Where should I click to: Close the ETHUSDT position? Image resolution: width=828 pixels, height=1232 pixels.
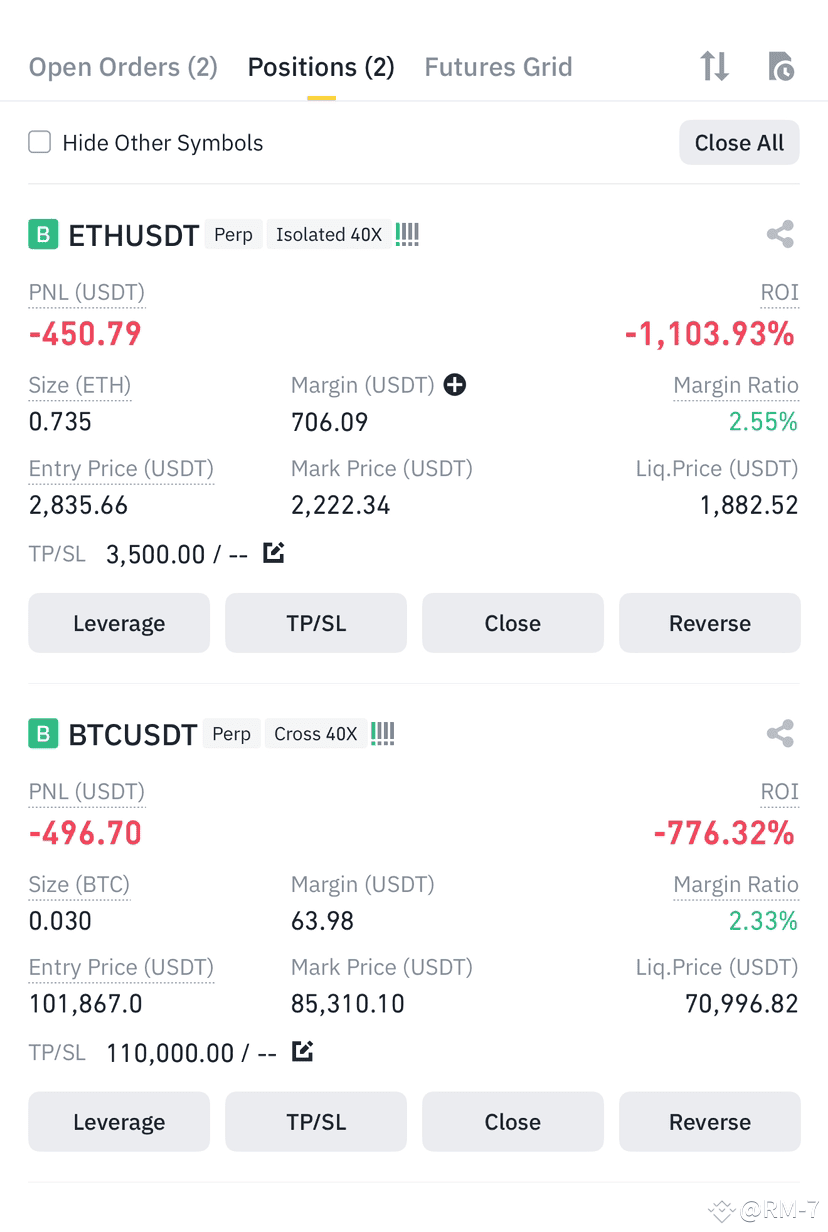[x=513, y=623]
